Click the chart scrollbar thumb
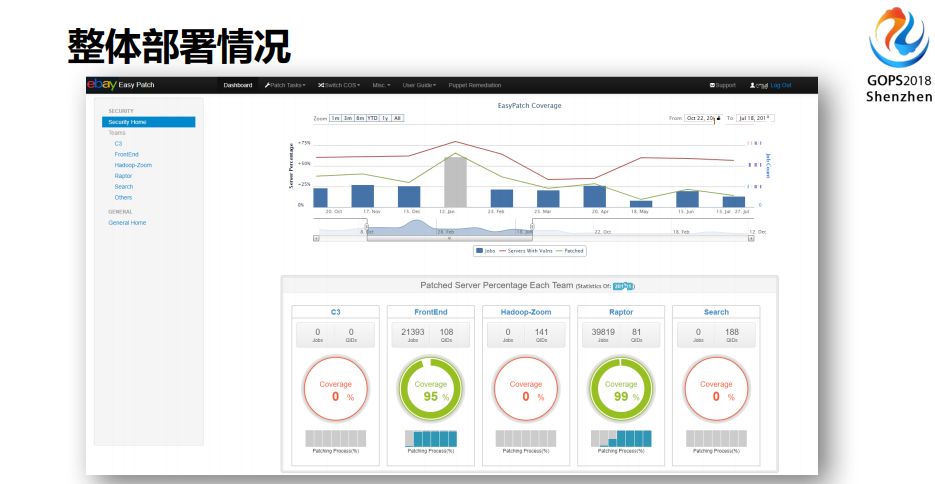 point(450,238)
